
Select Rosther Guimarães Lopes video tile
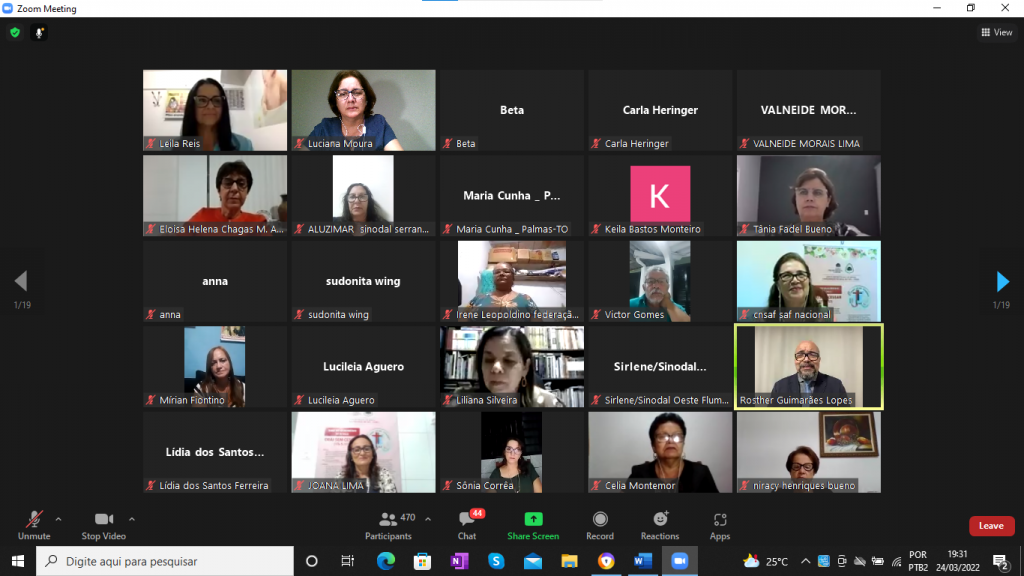click(809, 366)
